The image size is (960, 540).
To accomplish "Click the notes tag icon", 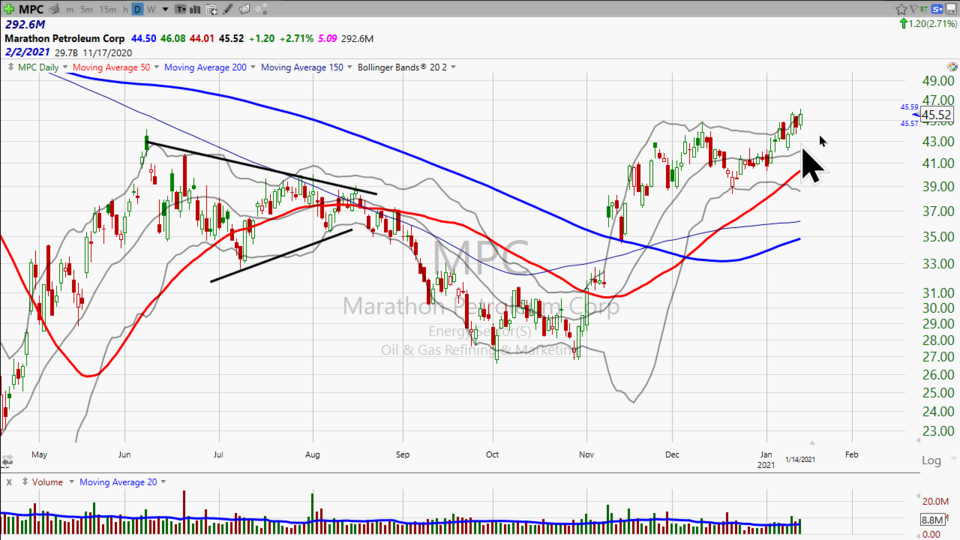I will pos(244,9).
